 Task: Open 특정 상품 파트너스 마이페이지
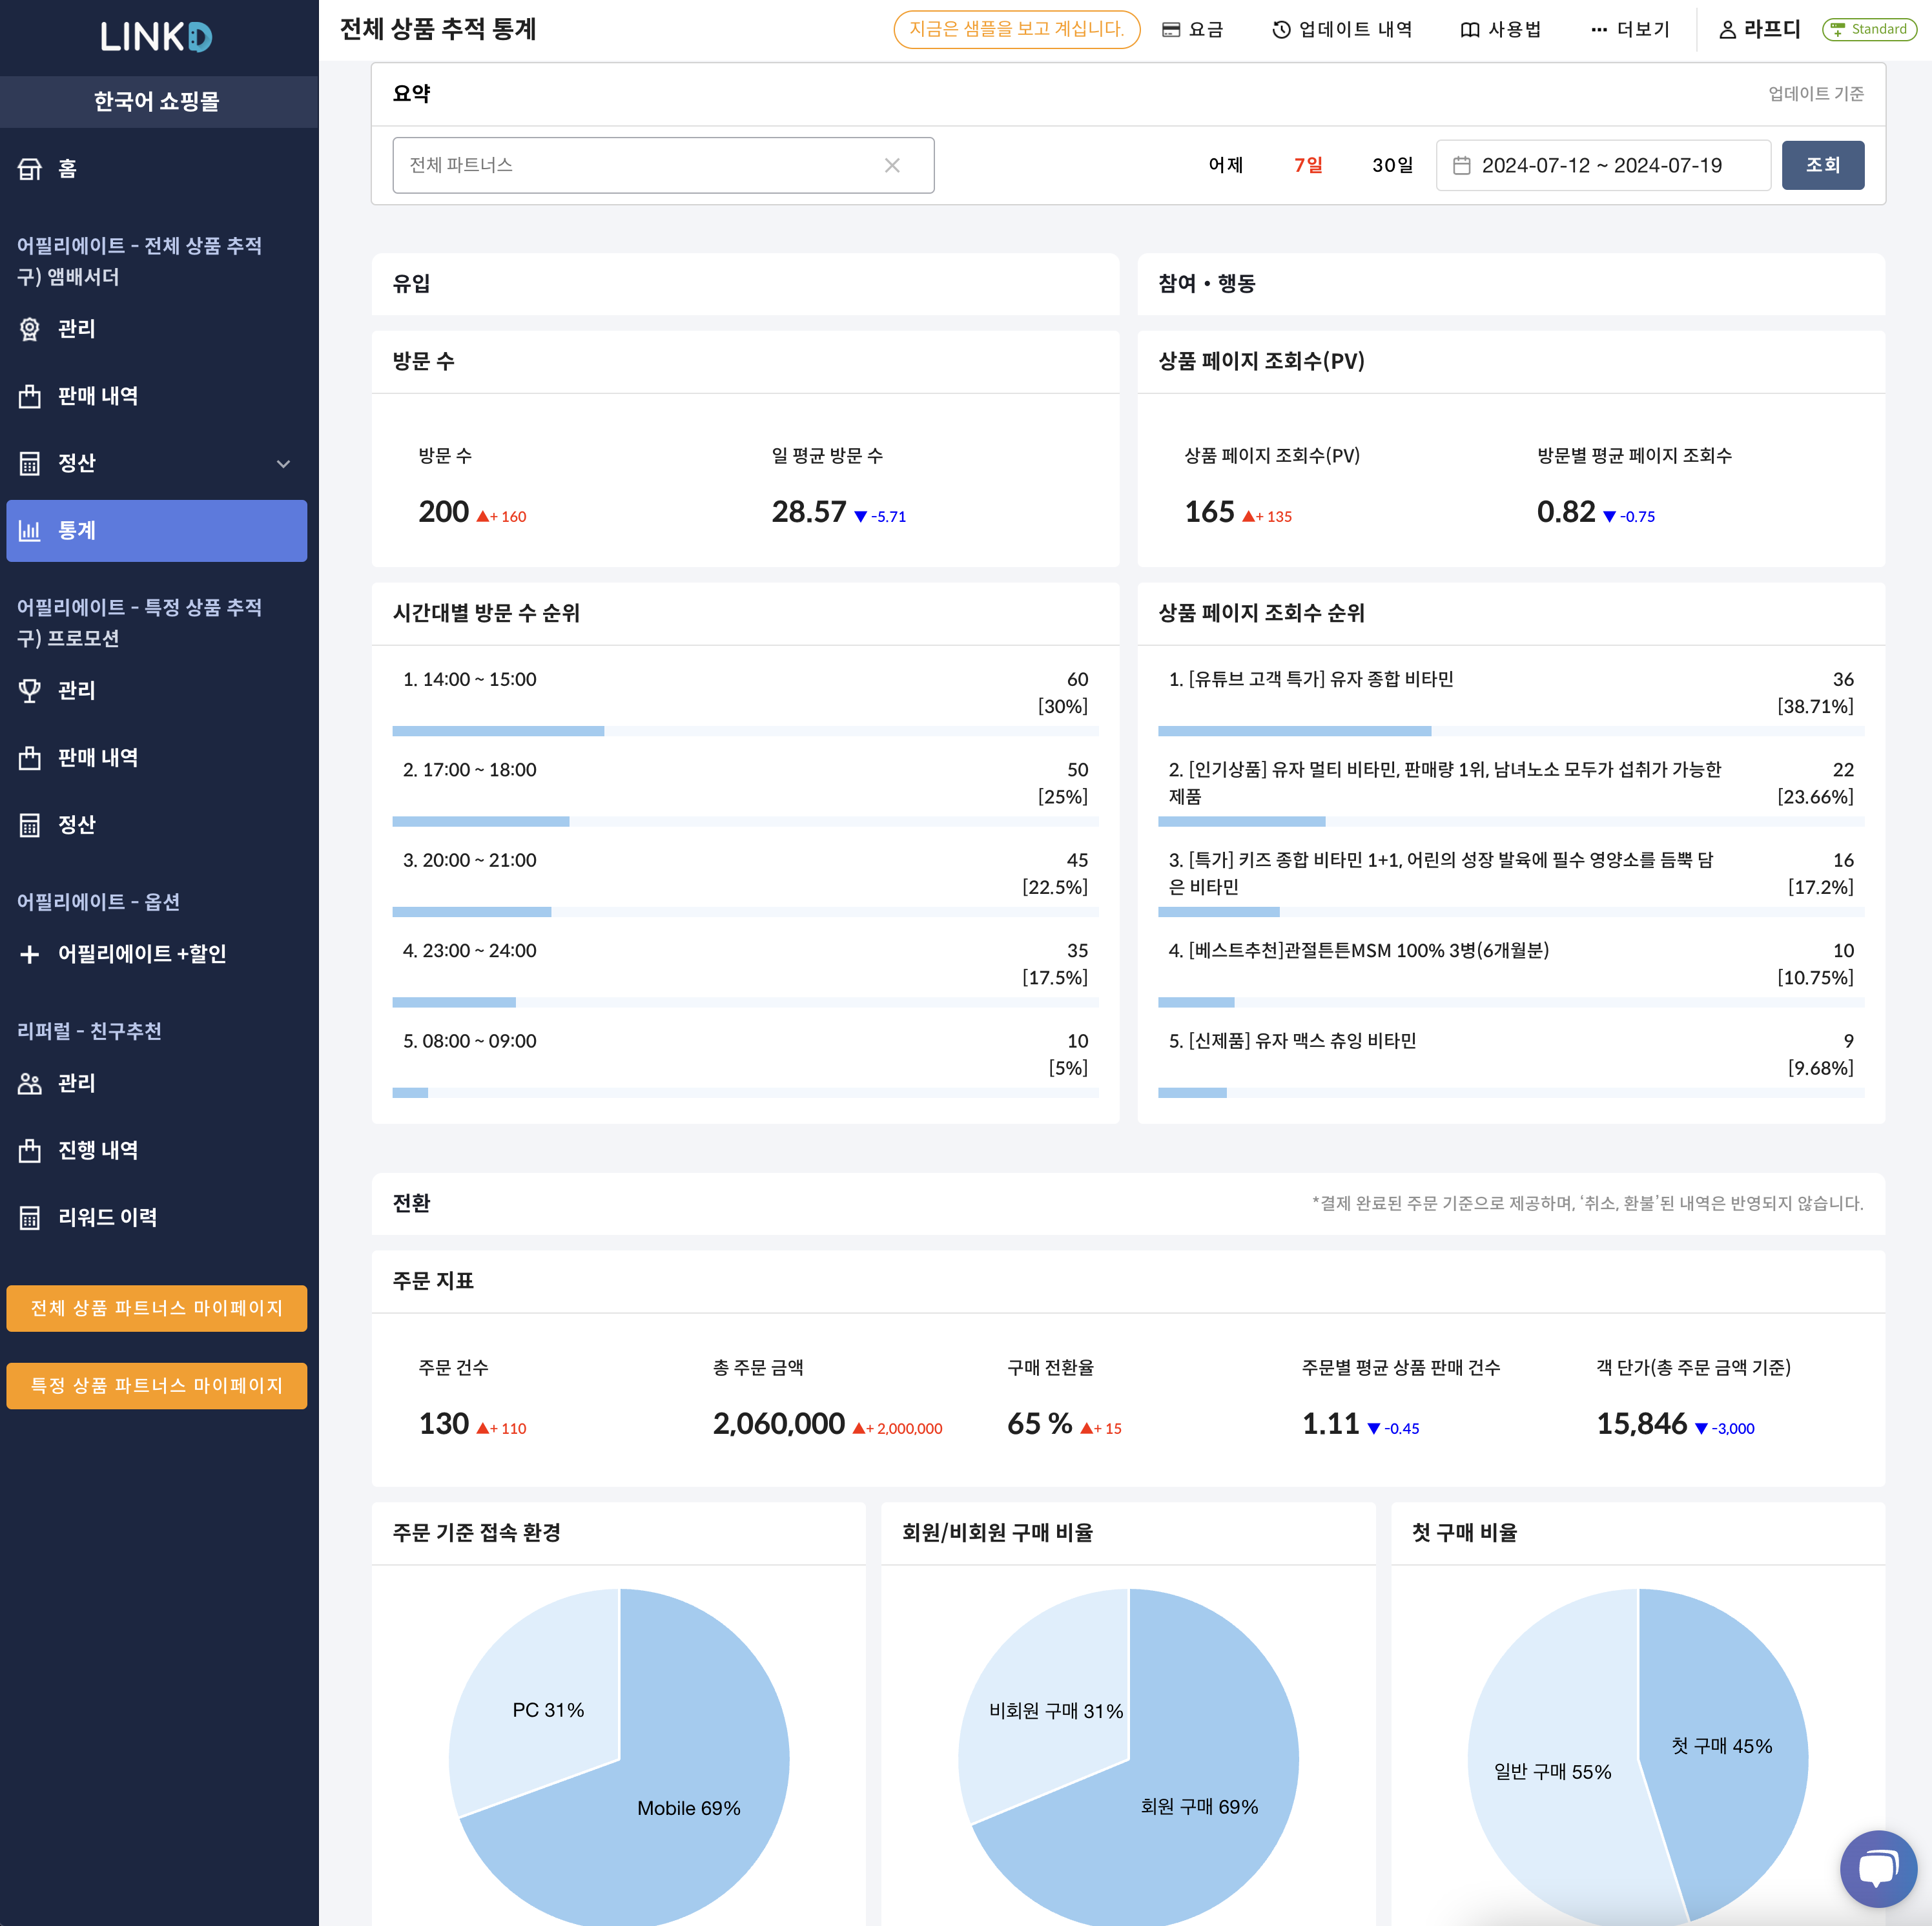coord(157,1385)
